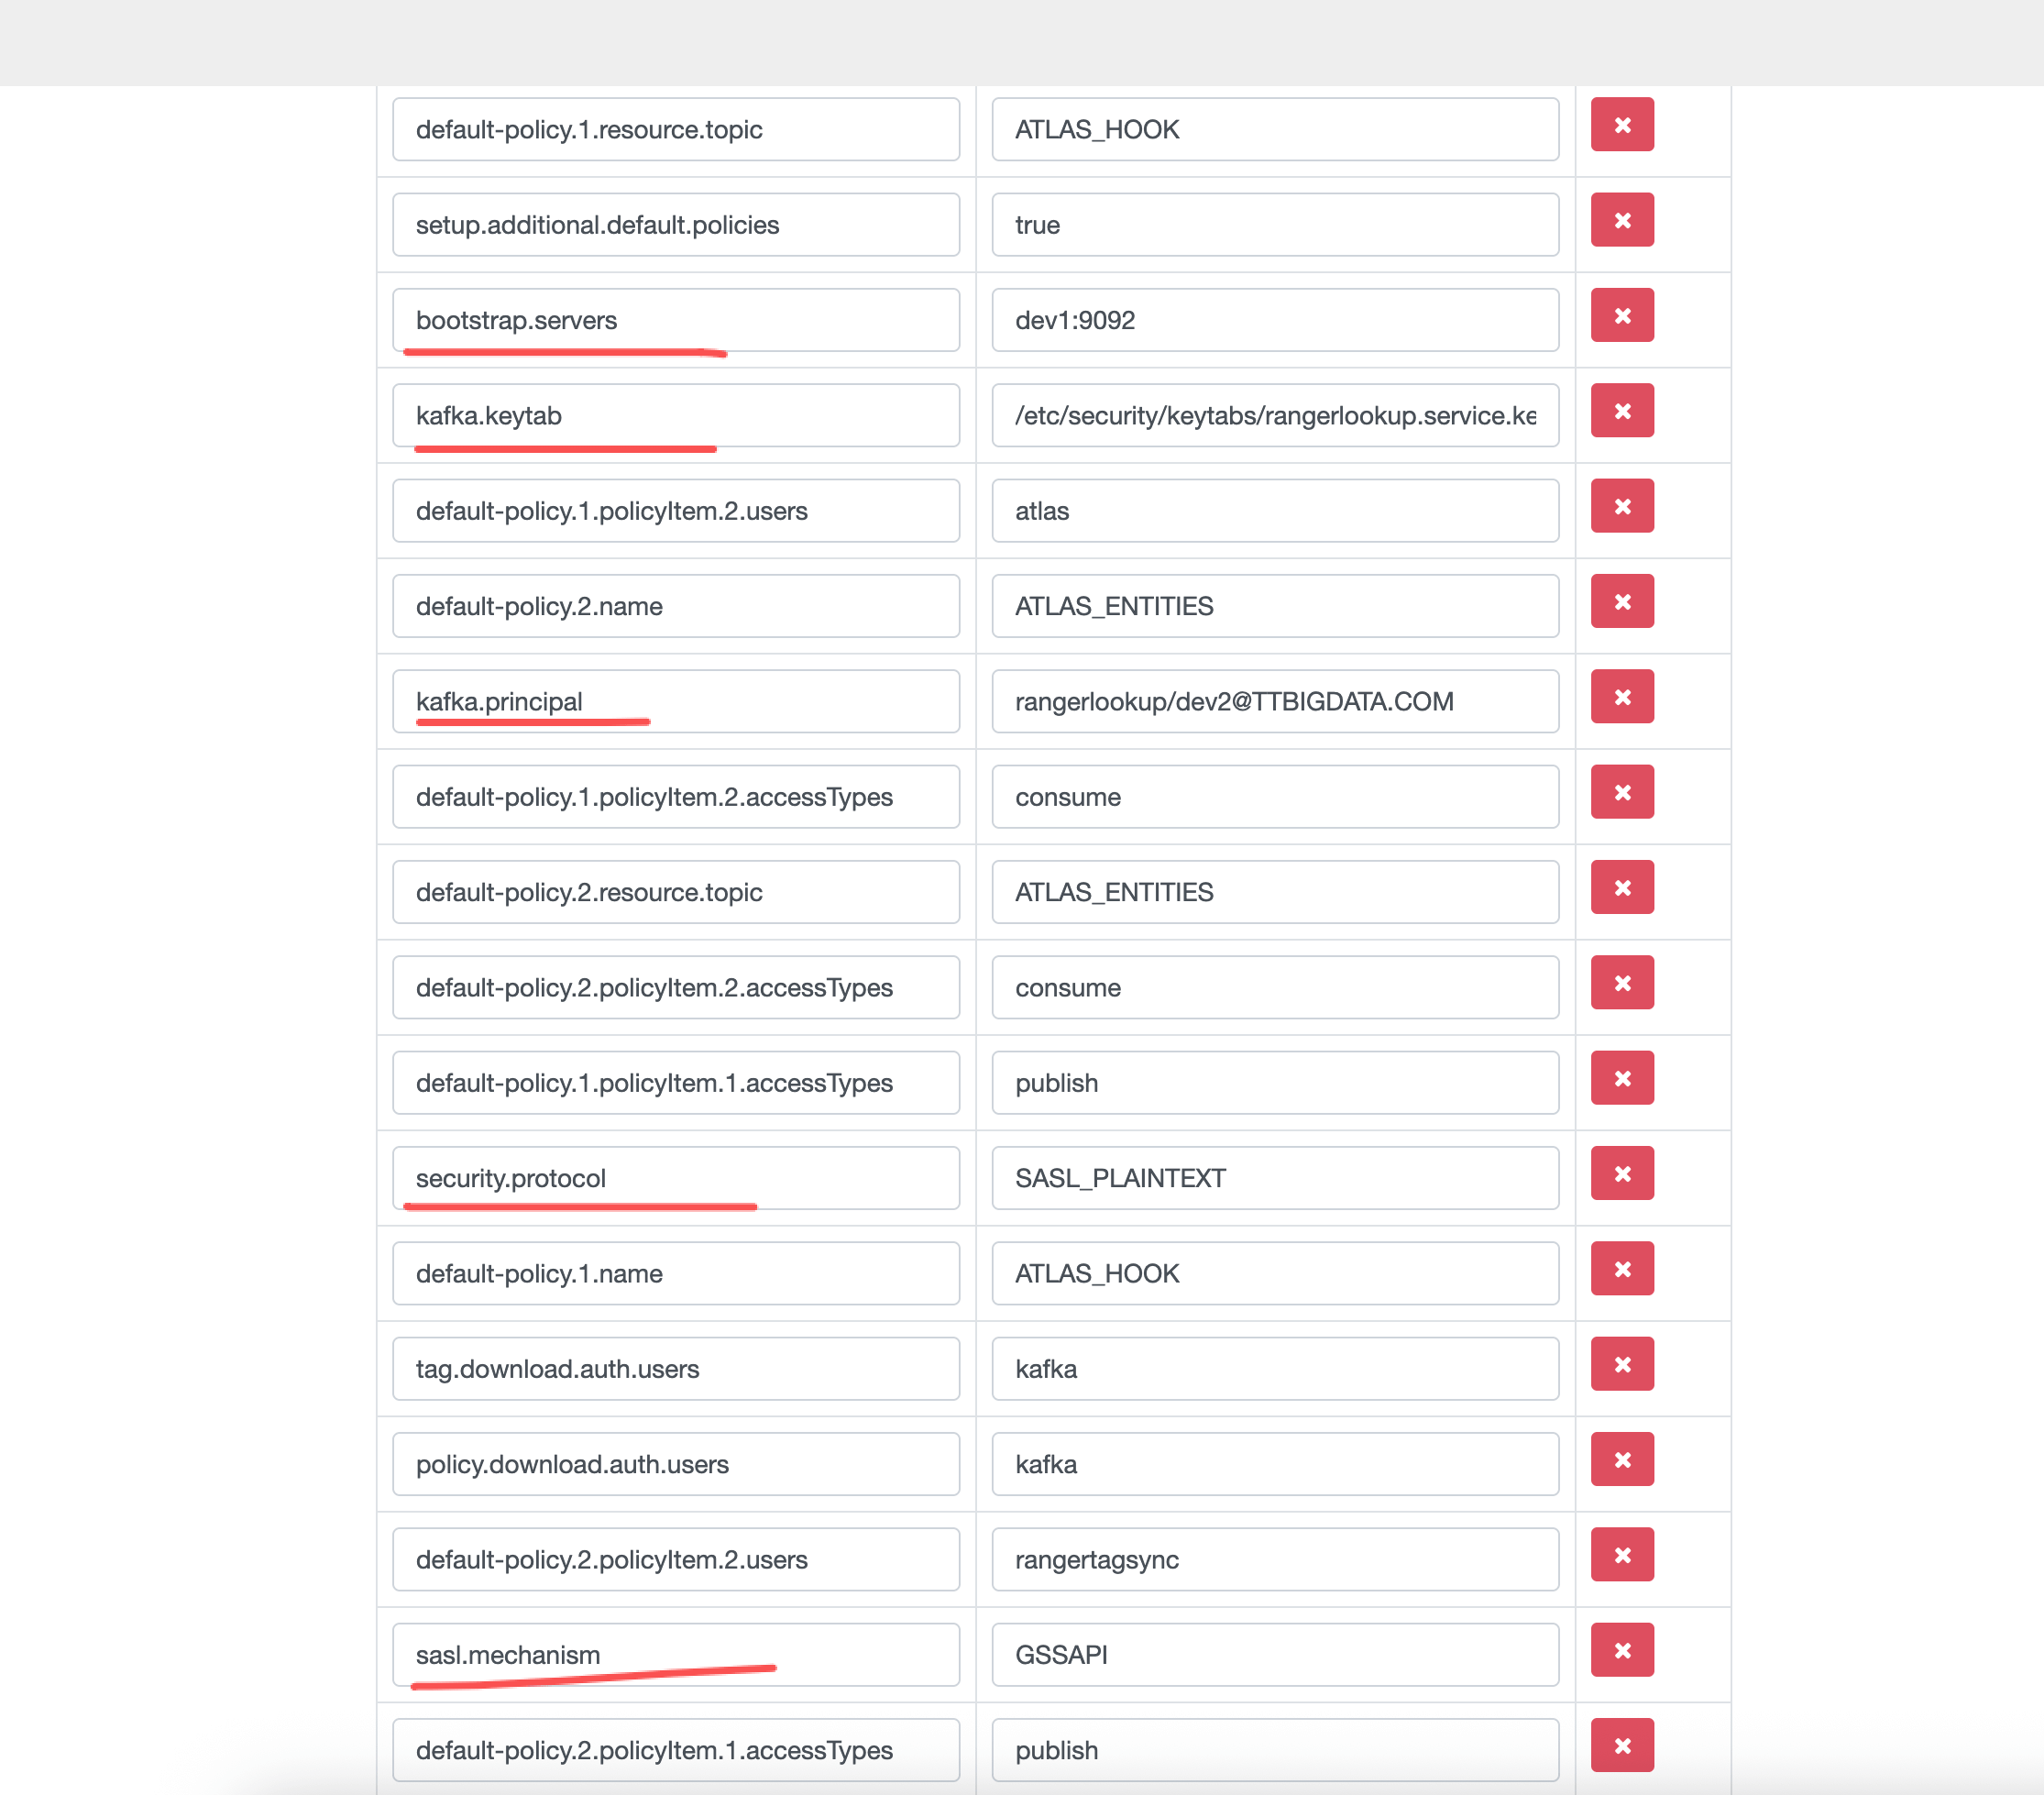Delete the bootstrap.servers config row
Screen dimensions: 2044x1795
[x=1621, y=316]
